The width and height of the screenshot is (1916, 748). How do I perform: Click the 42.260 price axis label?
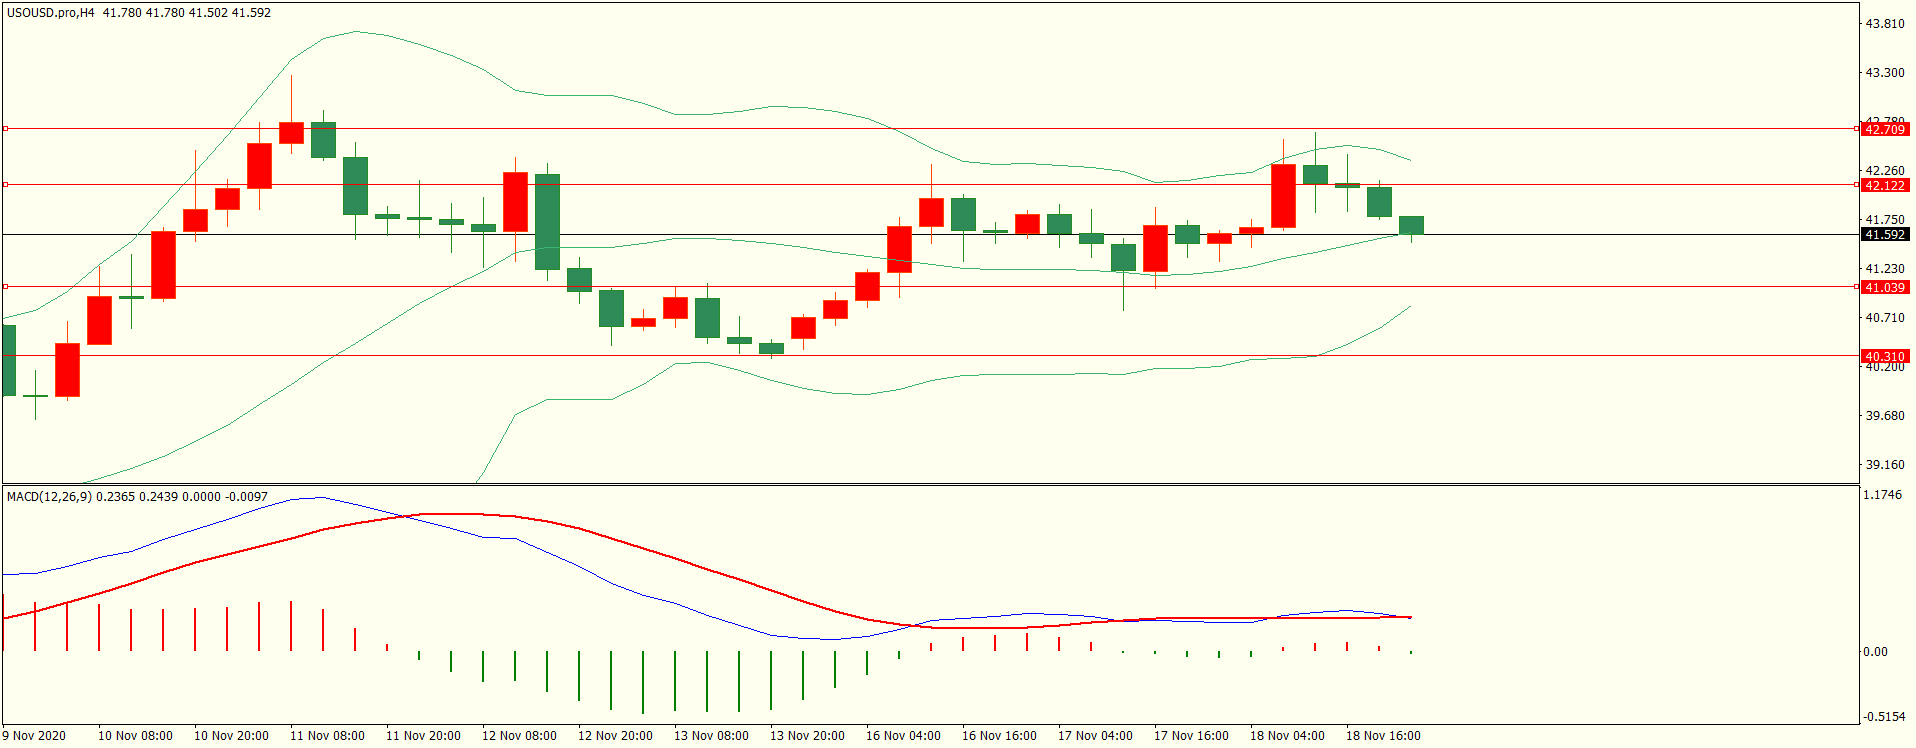[1885, 171]
